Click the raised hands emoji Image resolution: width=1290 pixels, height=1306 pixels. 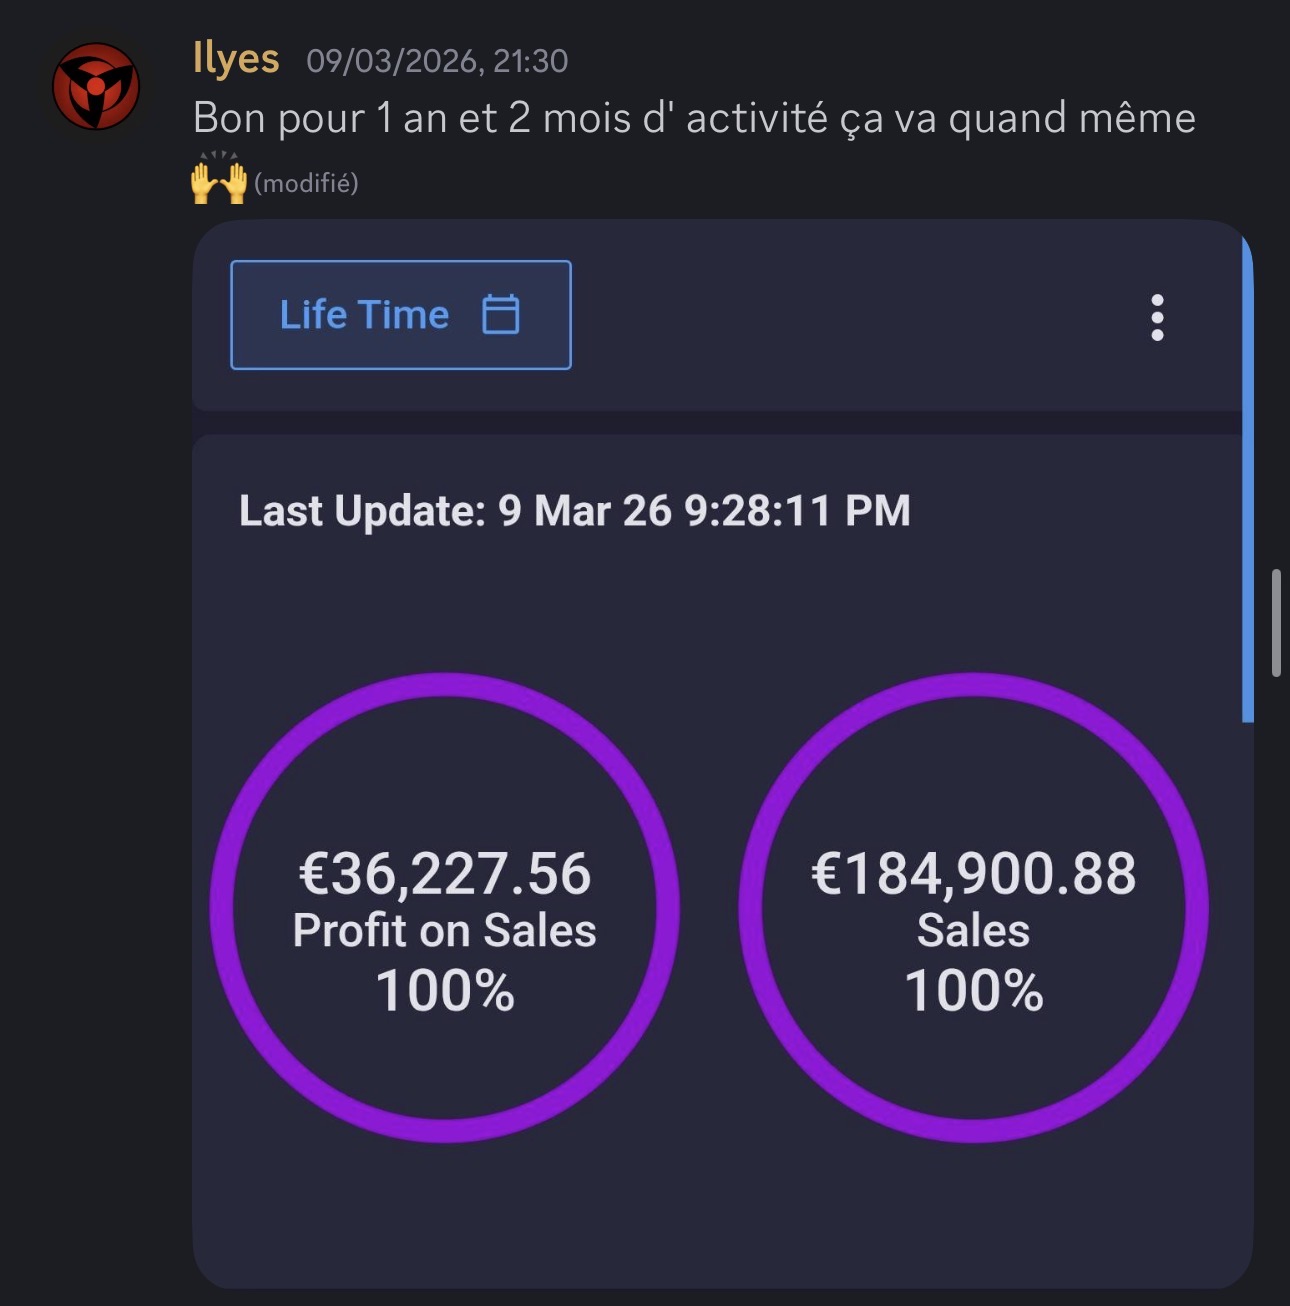click(x=219, y=180)
